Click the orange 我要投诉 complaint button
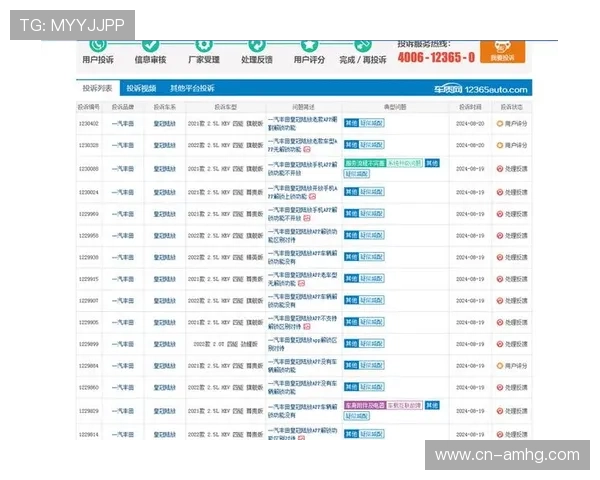This screenshot has width=600, height=480. (502, 51)
